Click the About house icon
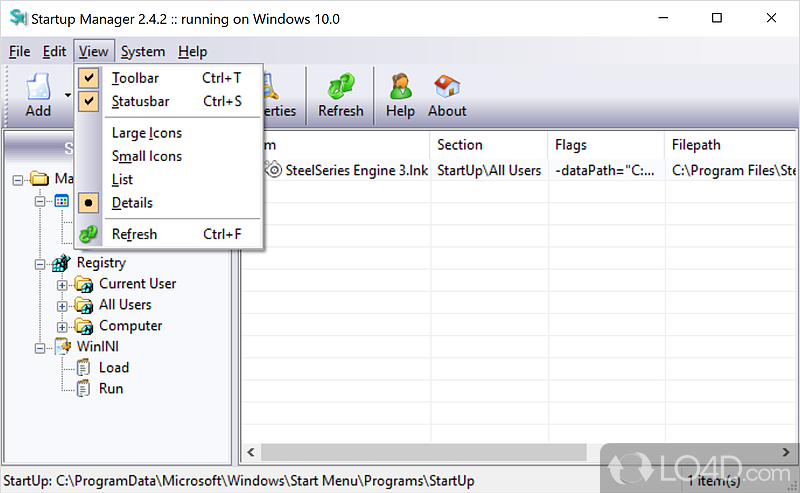800x493 pixels. pos(447,86)
